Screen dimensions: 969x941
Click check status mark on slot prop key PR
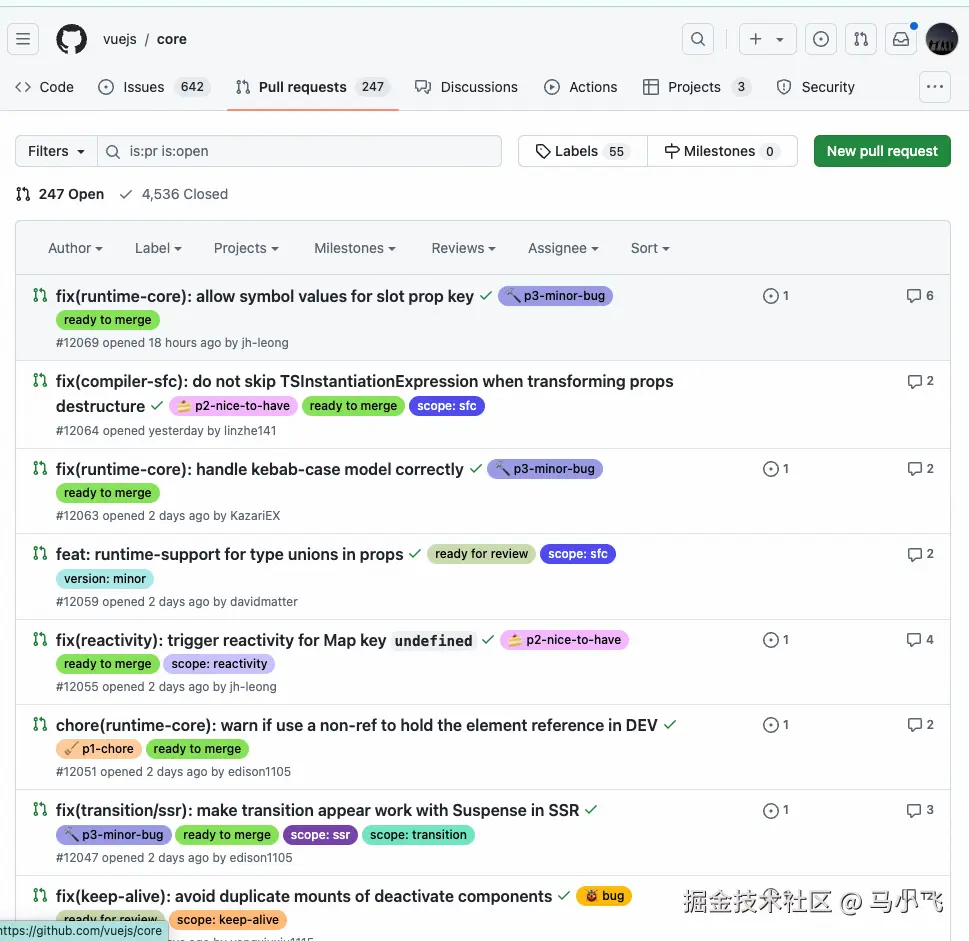(x=486, y=296)
